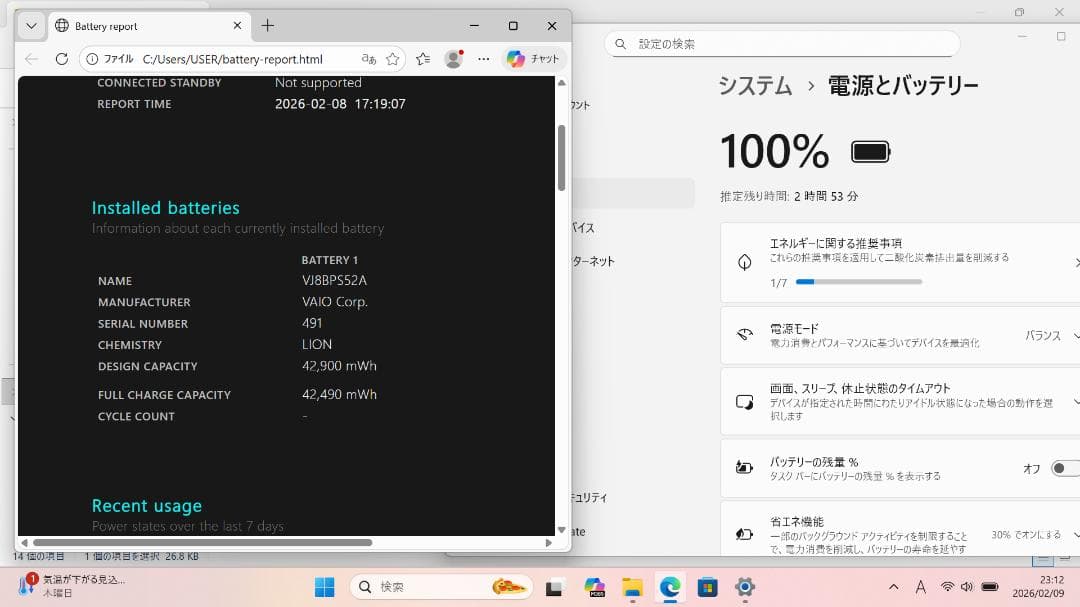Open Task View from the taskbar
This screenshot has height=607, width=1080.
tap(552, 589)
